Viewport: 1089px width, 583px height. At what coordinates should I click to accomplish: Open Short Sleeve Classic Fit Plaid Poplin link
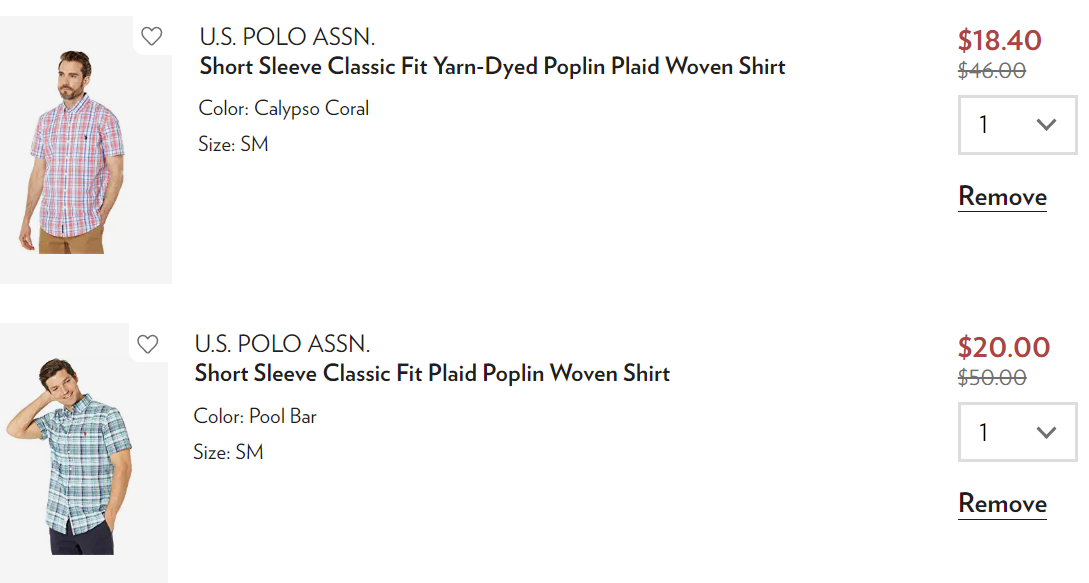(x=432, y=374)
